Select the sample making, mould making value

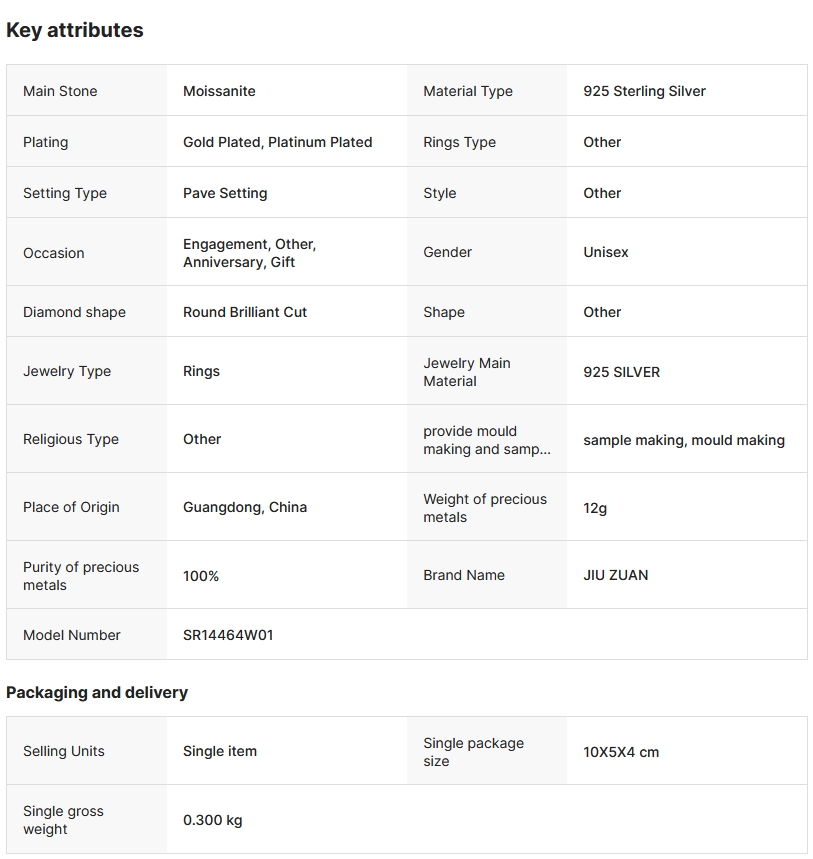684,440
